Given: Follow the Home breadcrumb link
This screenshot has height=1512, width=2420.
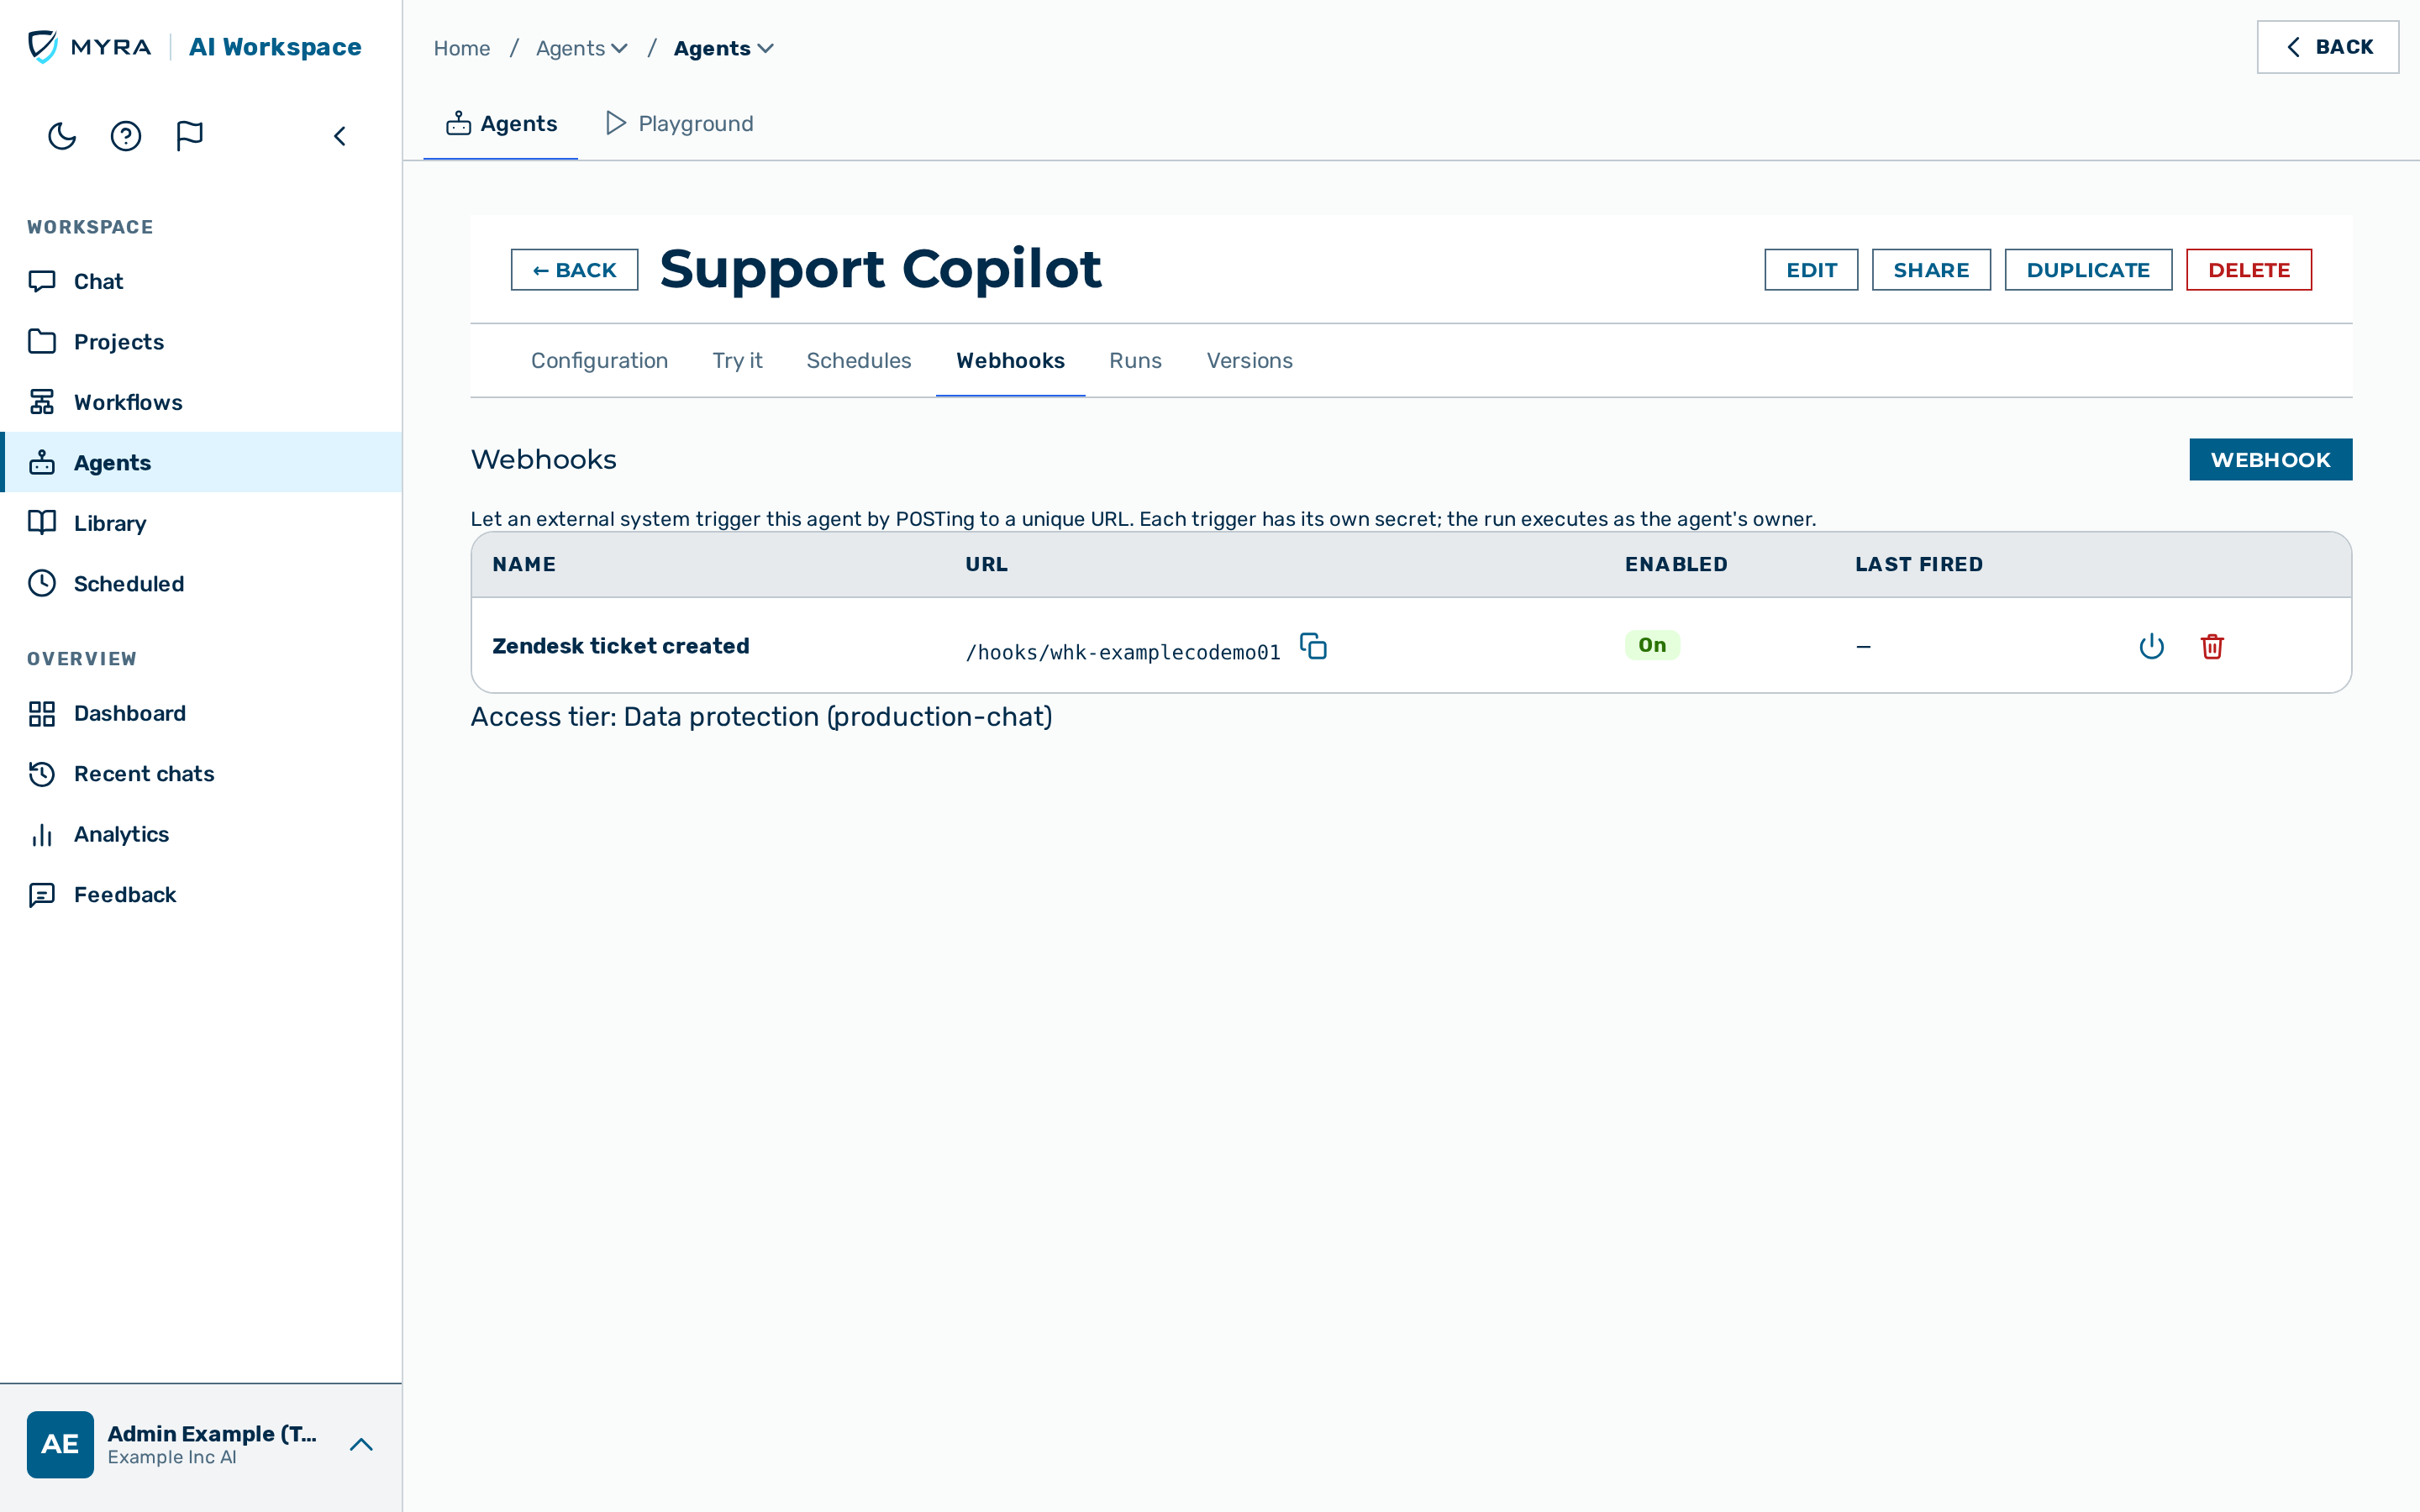Looking at the screenshot, I should (x=462, y=48).
